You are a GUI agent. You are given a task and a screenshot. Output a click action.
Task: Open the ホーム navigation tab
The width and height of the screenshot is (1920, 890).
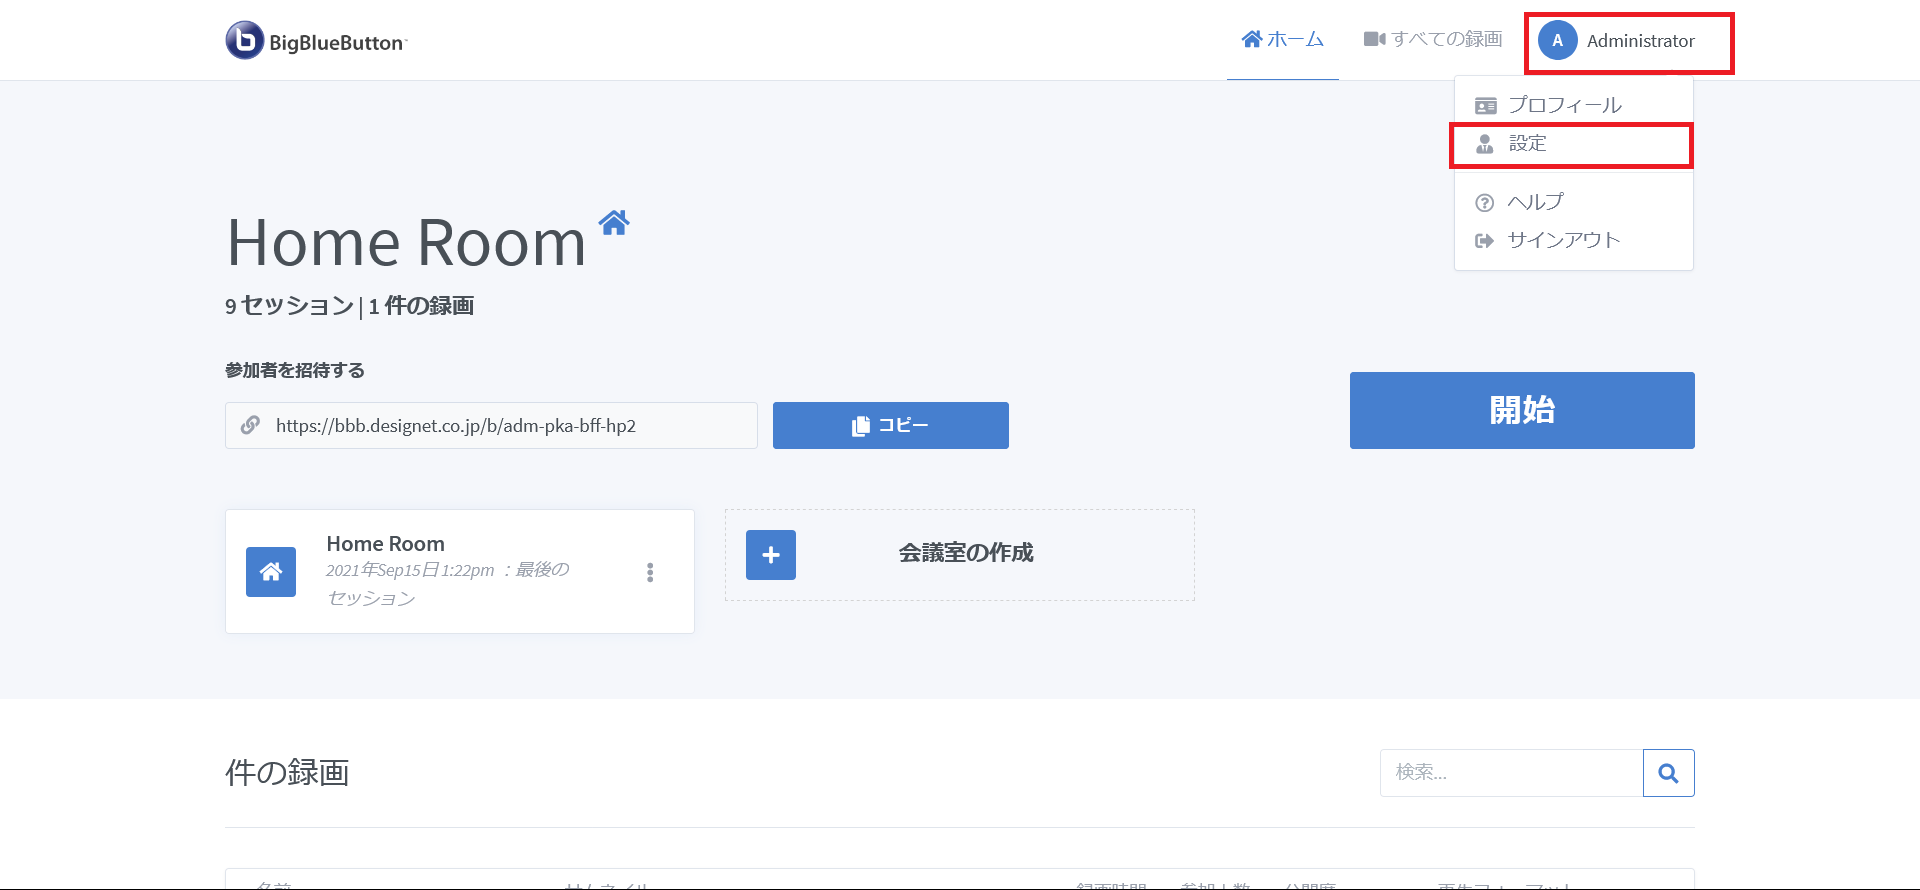(1283, 39)
